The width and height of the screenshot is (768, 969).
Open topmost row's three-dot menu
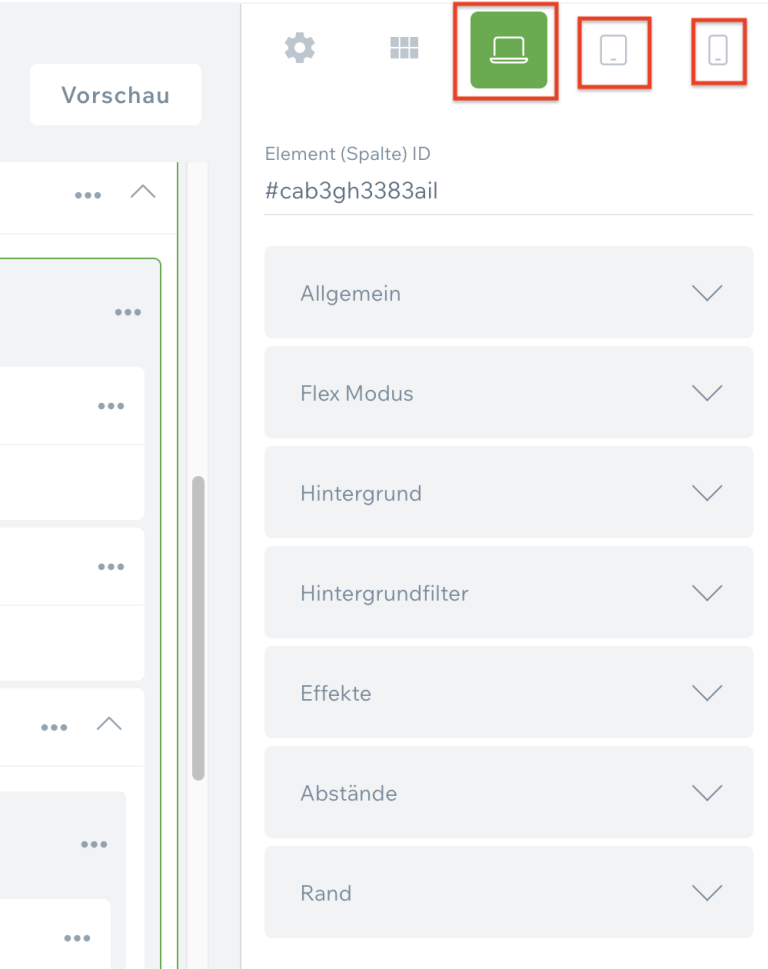tap(88, 195)
